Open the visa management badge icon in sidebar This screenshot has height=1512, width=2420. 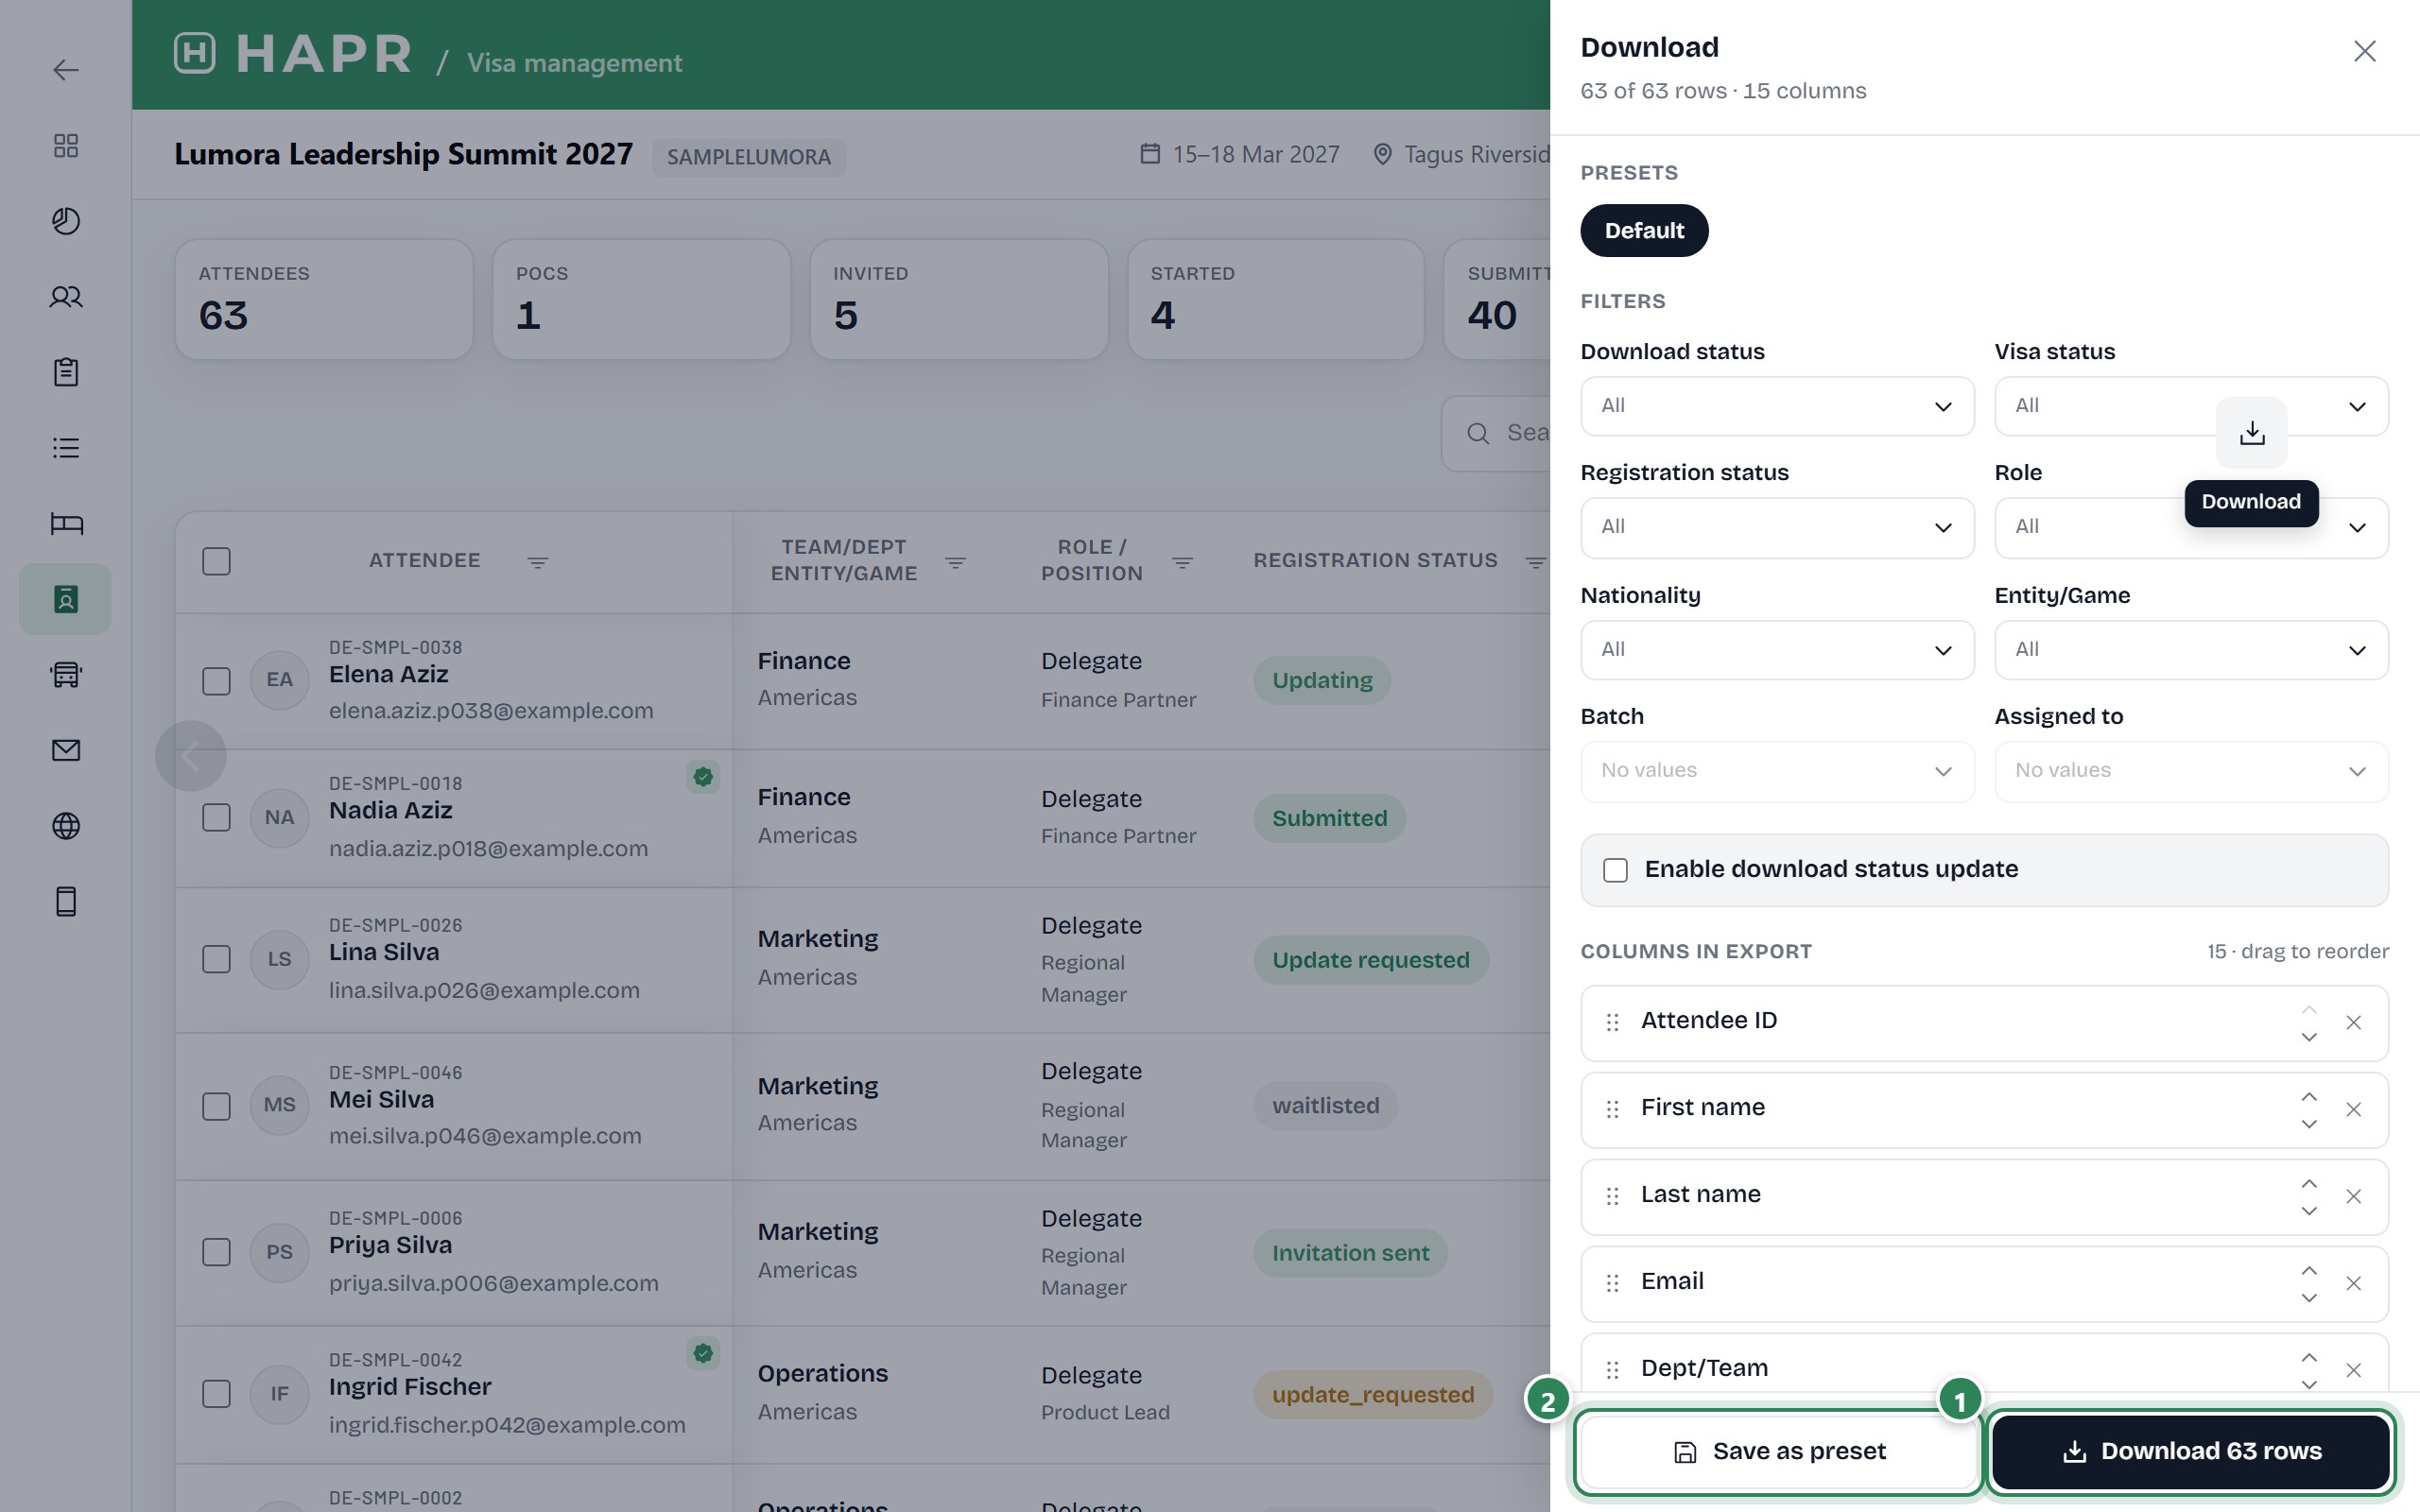click(x=66, y=599)
